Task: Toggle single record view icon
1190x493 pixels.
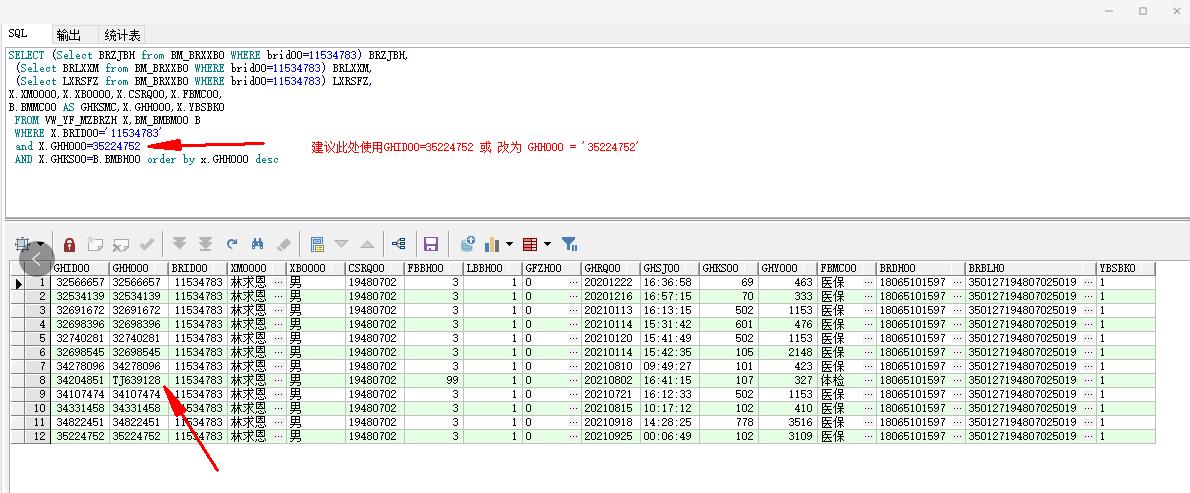Action: (x=317, y=244)
